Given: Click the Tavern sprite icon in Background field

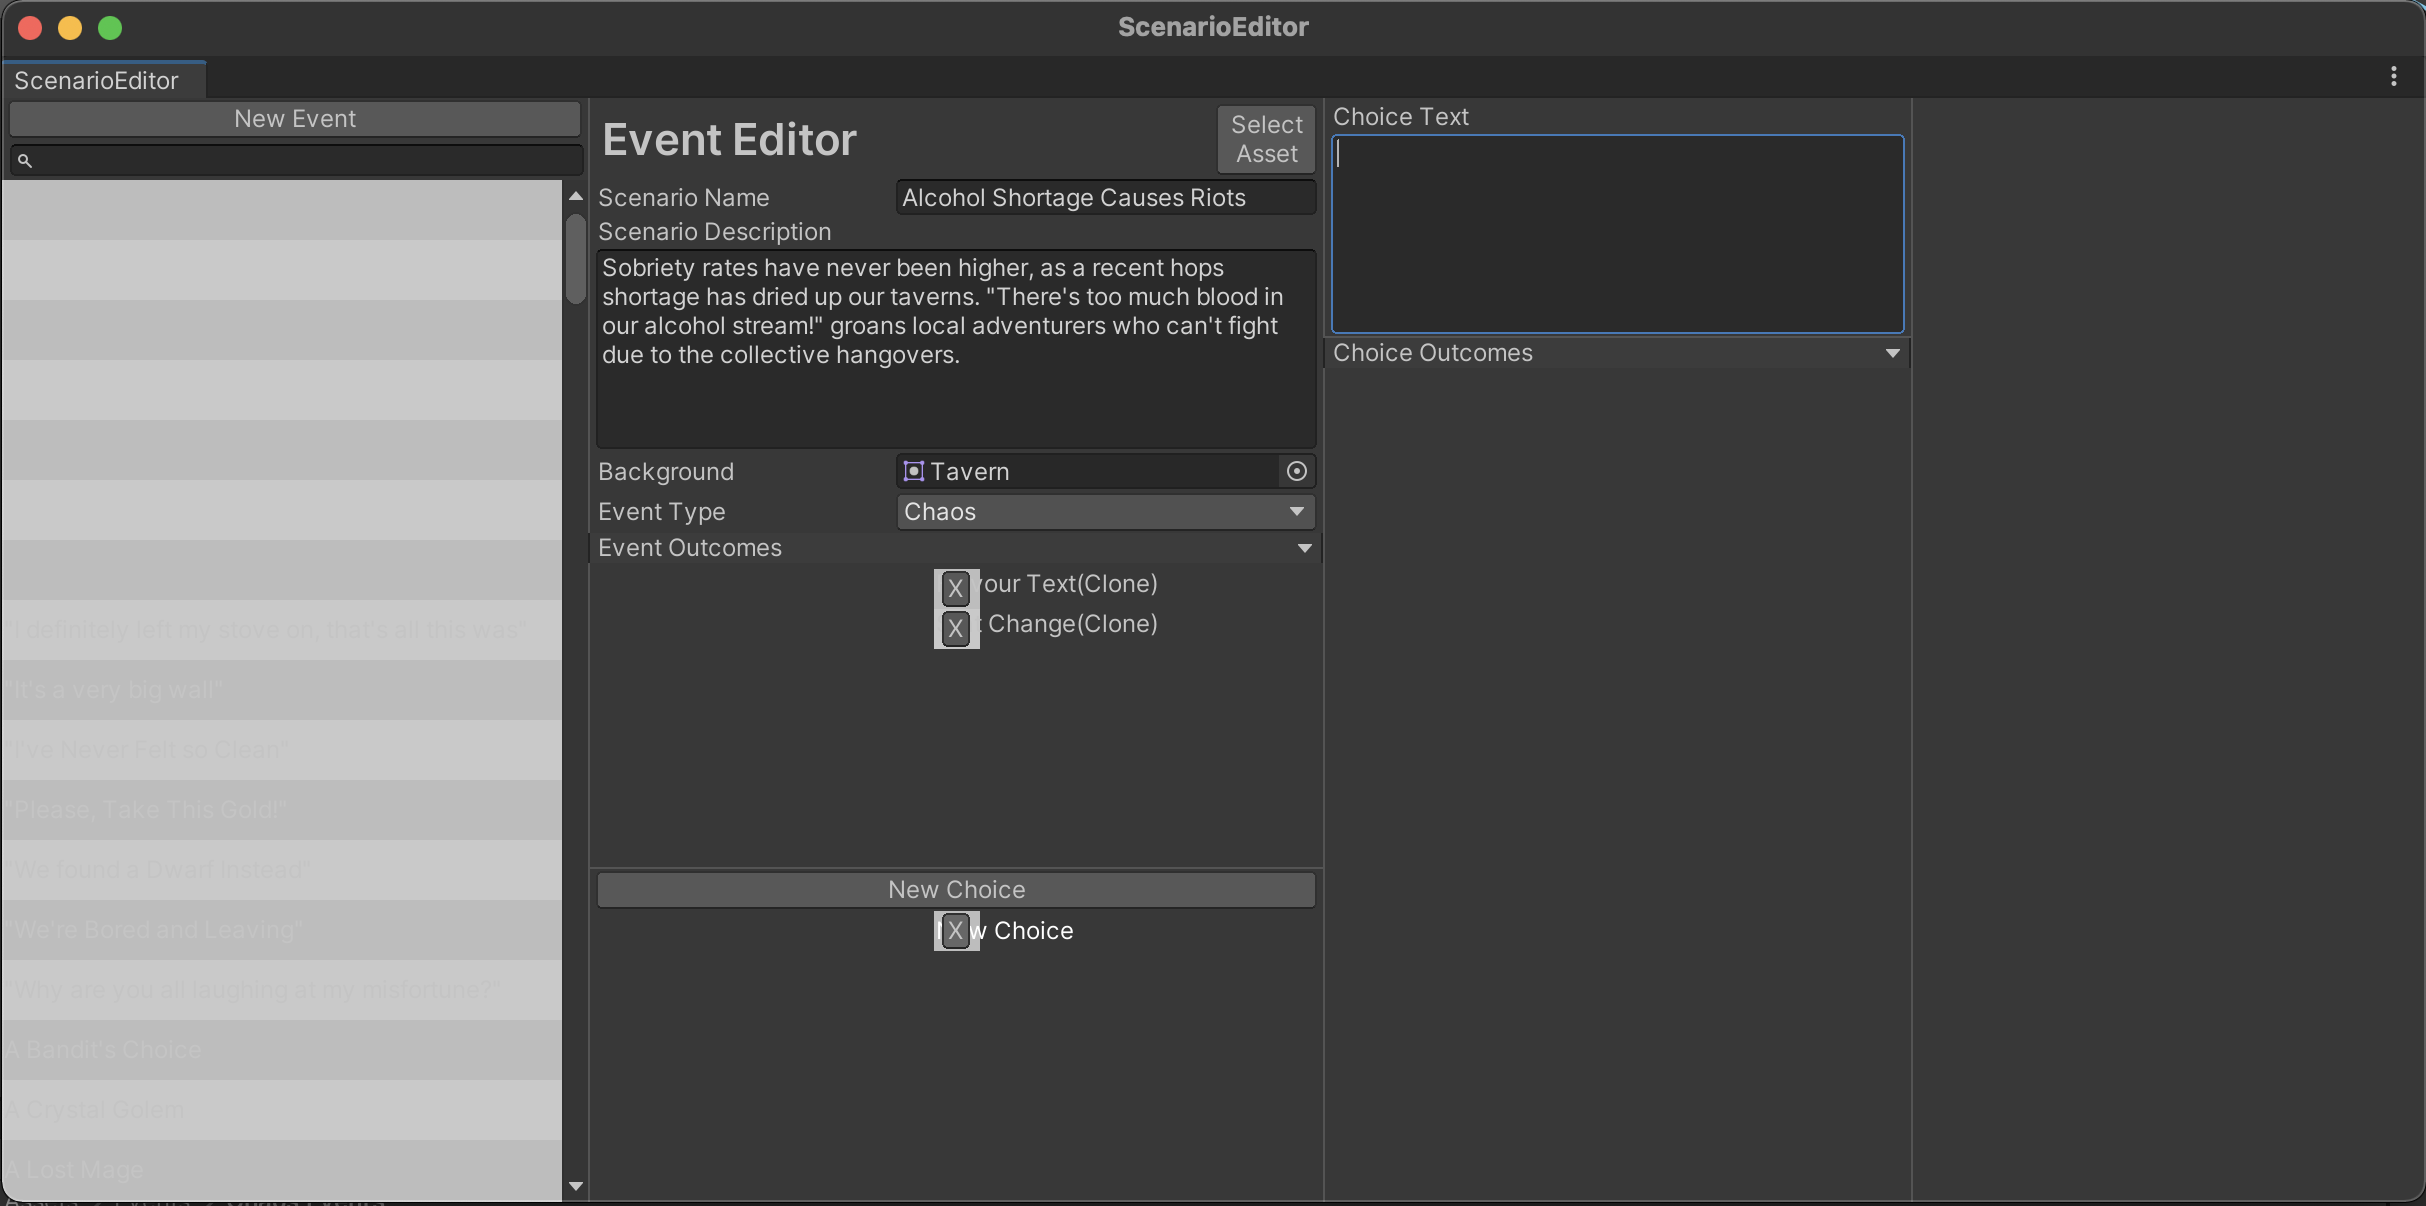Looking at the screenshot, I should [x=914, y=471].
